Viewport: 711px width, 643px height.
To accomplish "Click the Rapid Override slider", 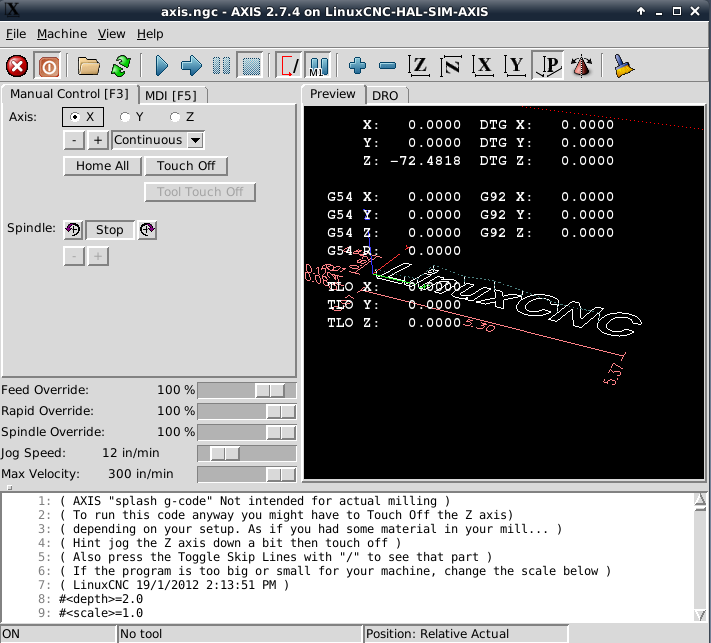I will (247, 412).
